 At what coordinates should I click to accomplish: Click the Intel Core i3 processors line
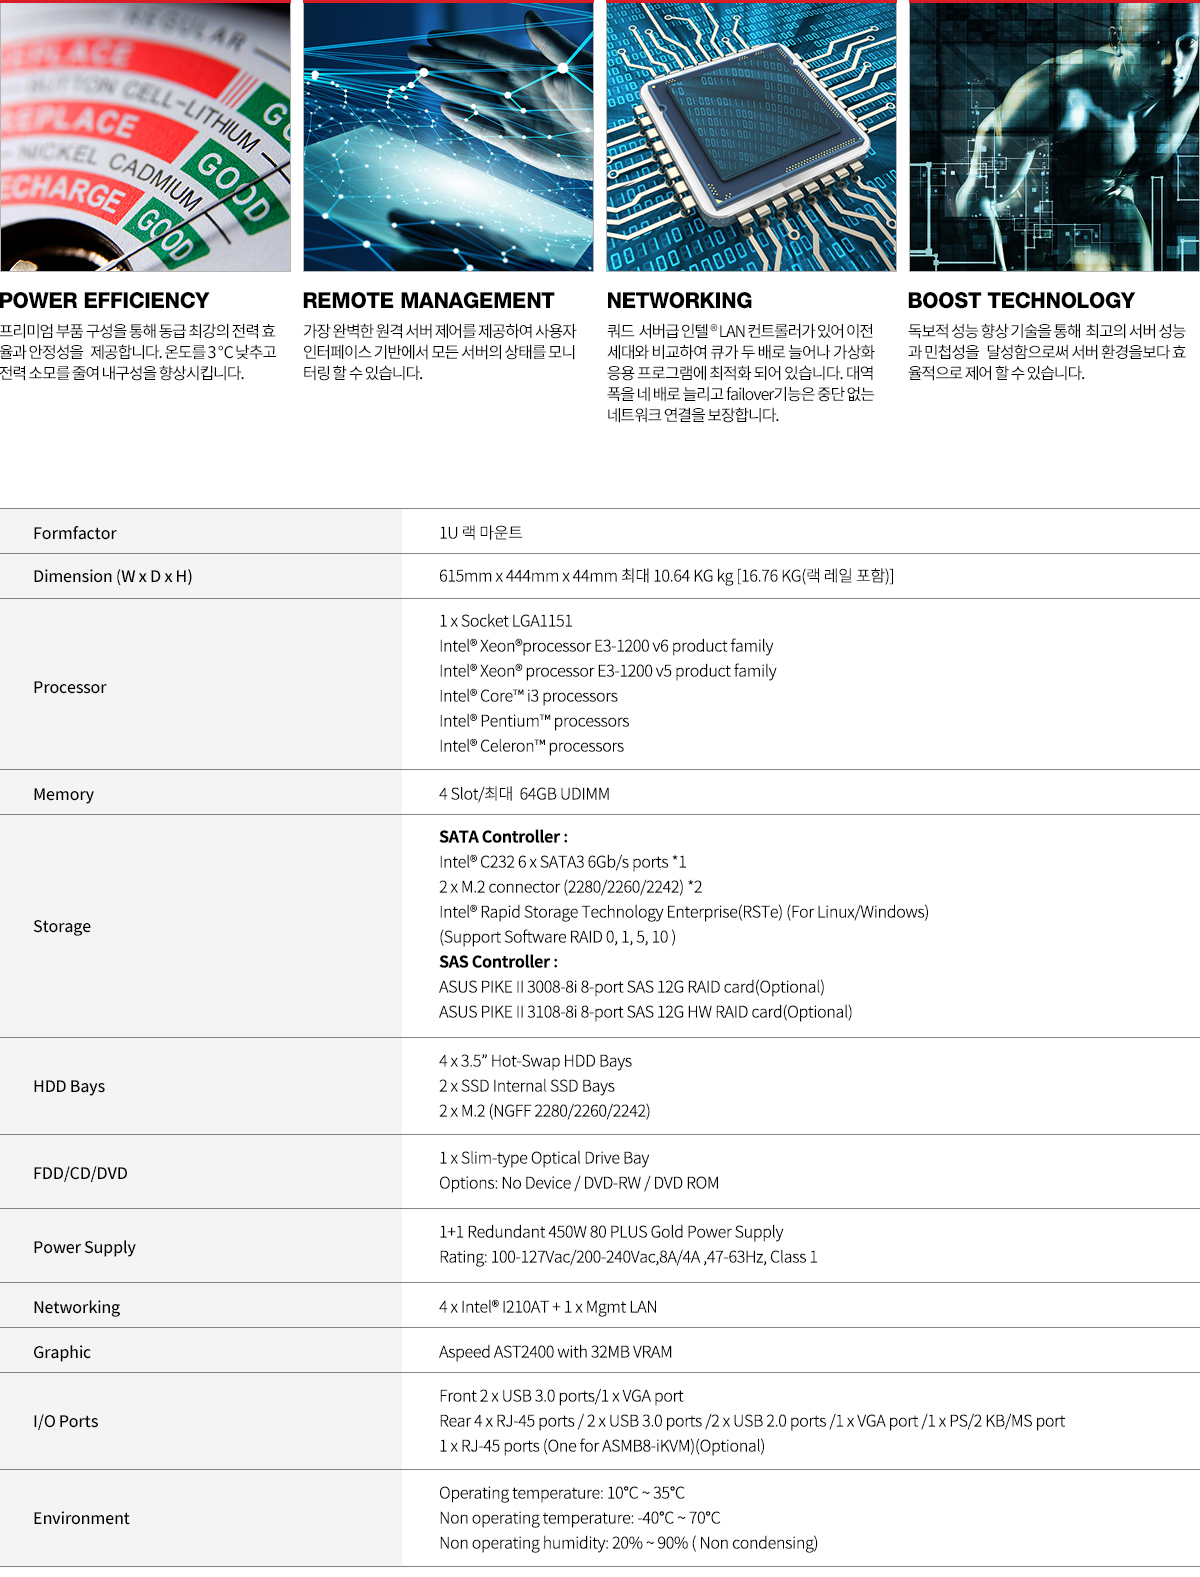pyautogui.click(x=528, y=696)
